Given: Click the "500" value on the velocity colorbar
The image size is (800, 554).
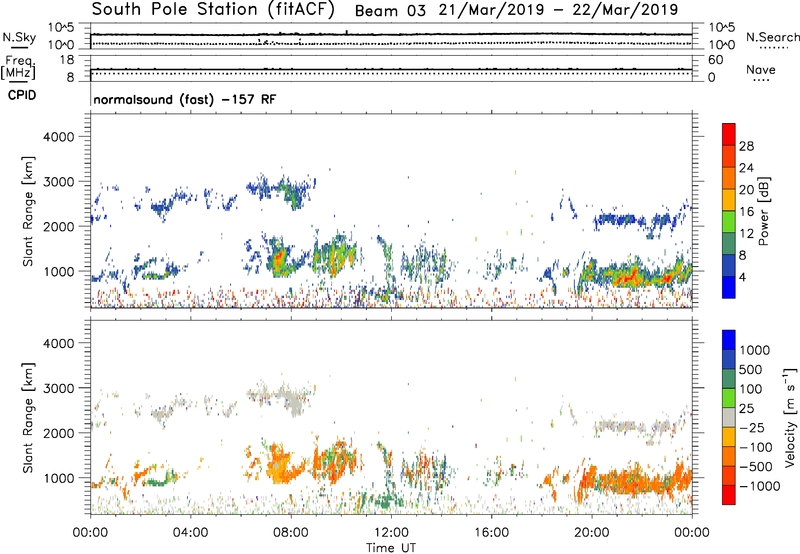Looking at the screenshot, I should pos(751,370).
